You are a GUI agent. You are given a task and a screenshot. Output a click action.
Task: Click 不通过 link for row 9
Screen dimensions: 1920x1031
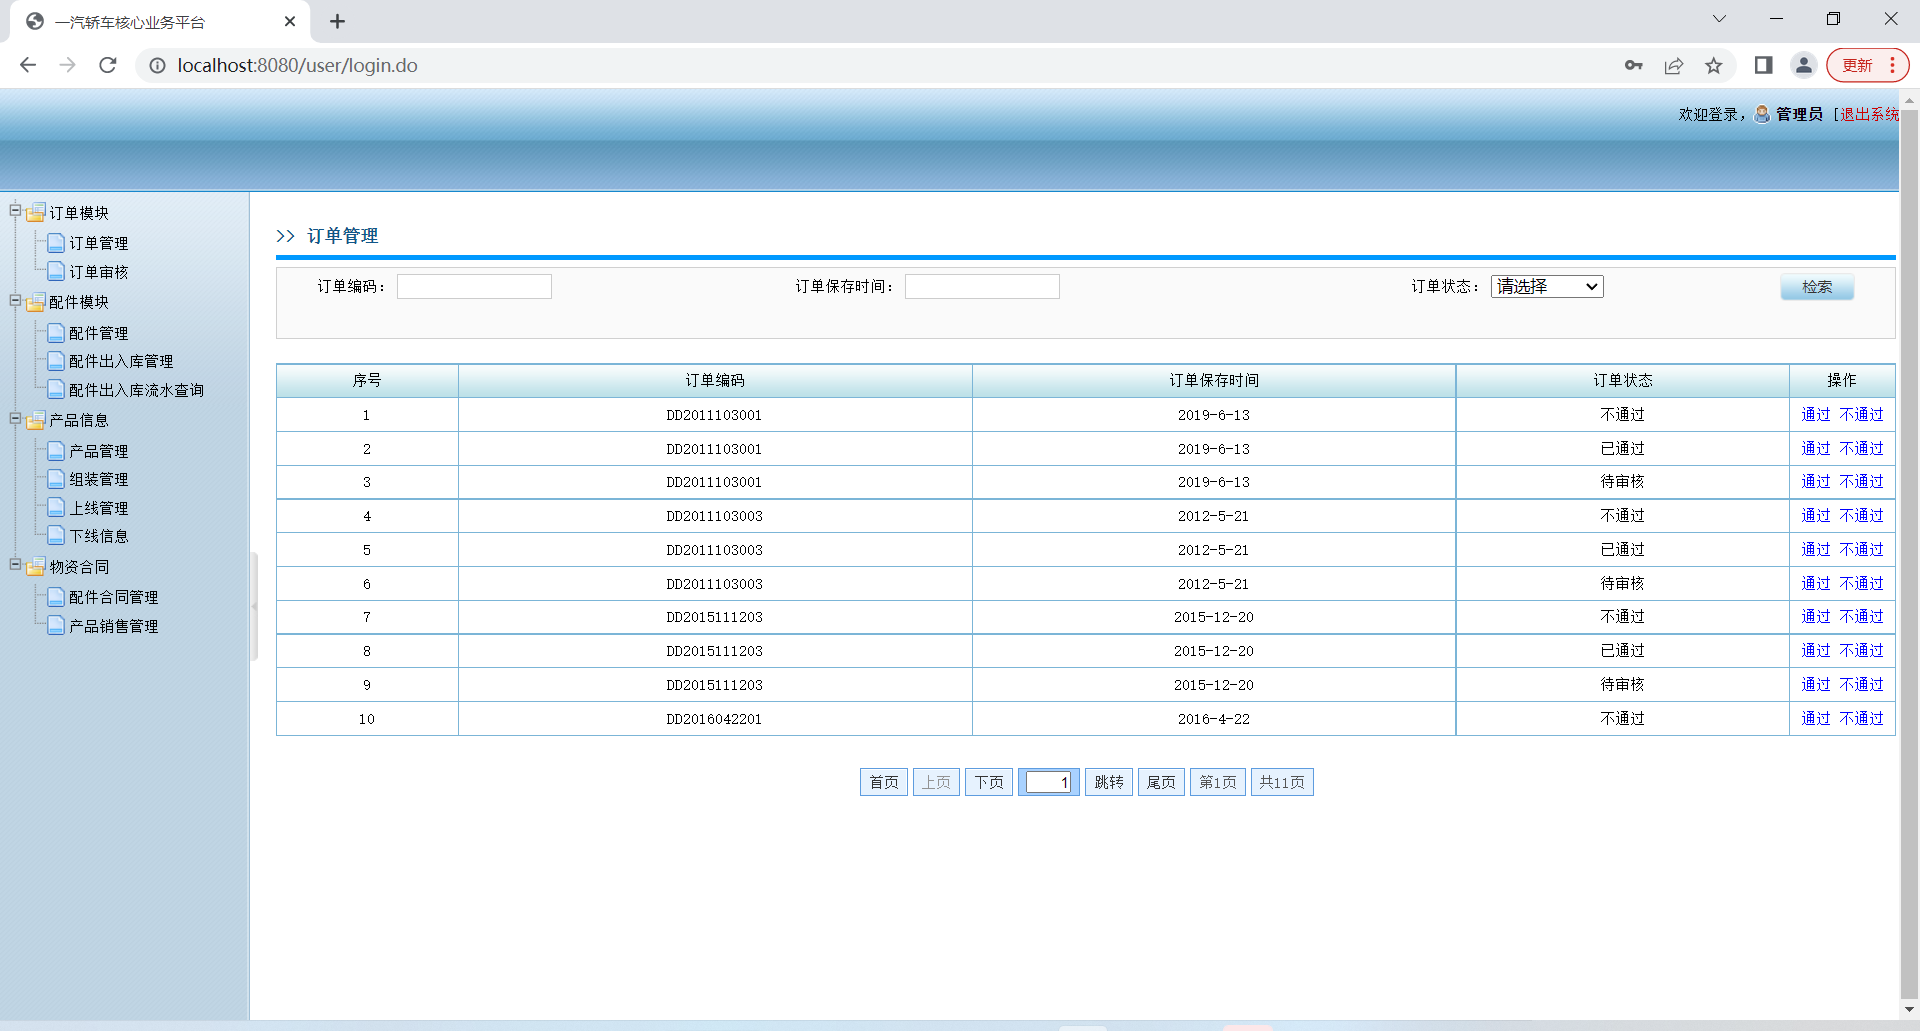(1861, 685)
